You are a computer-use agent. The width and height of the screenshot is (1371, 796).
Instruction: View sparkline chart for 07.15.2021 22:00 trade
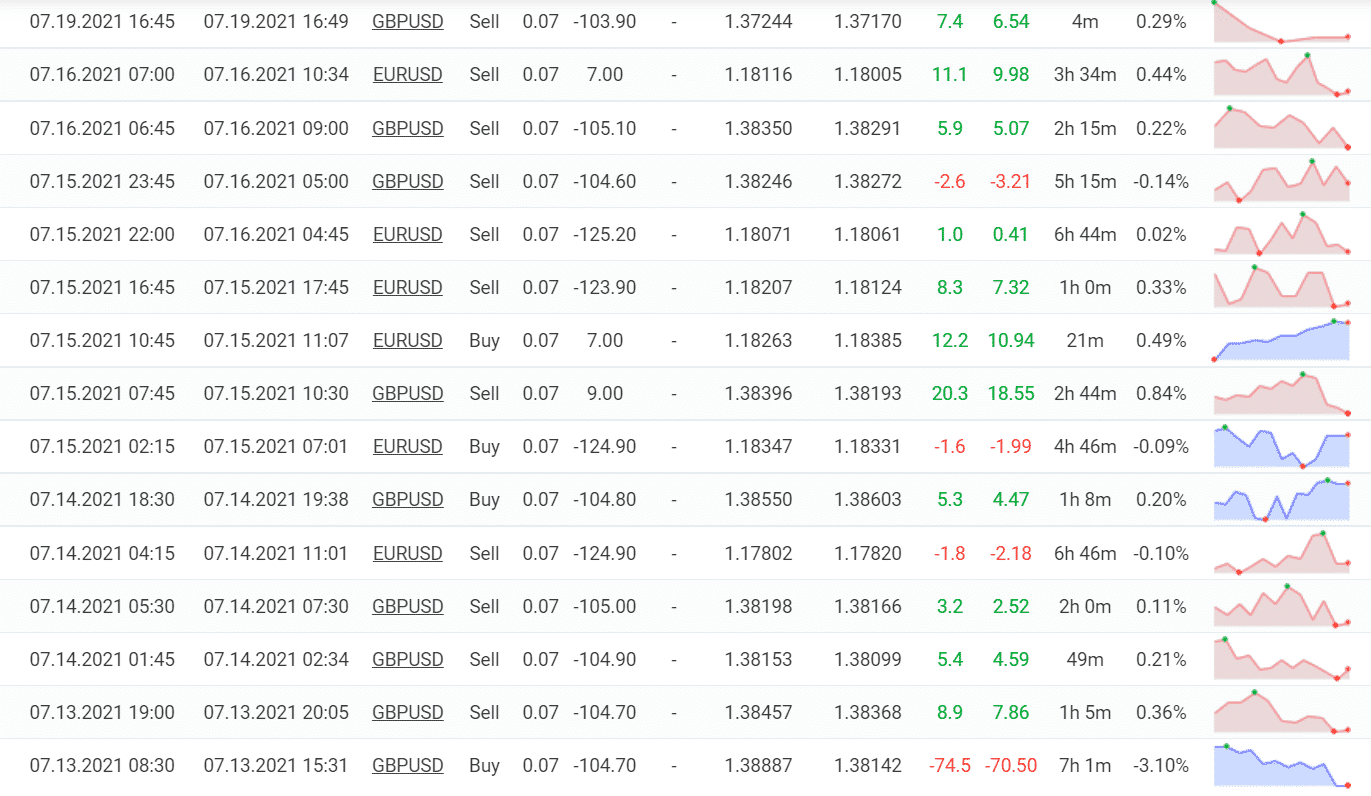[x=1282, y=233]
